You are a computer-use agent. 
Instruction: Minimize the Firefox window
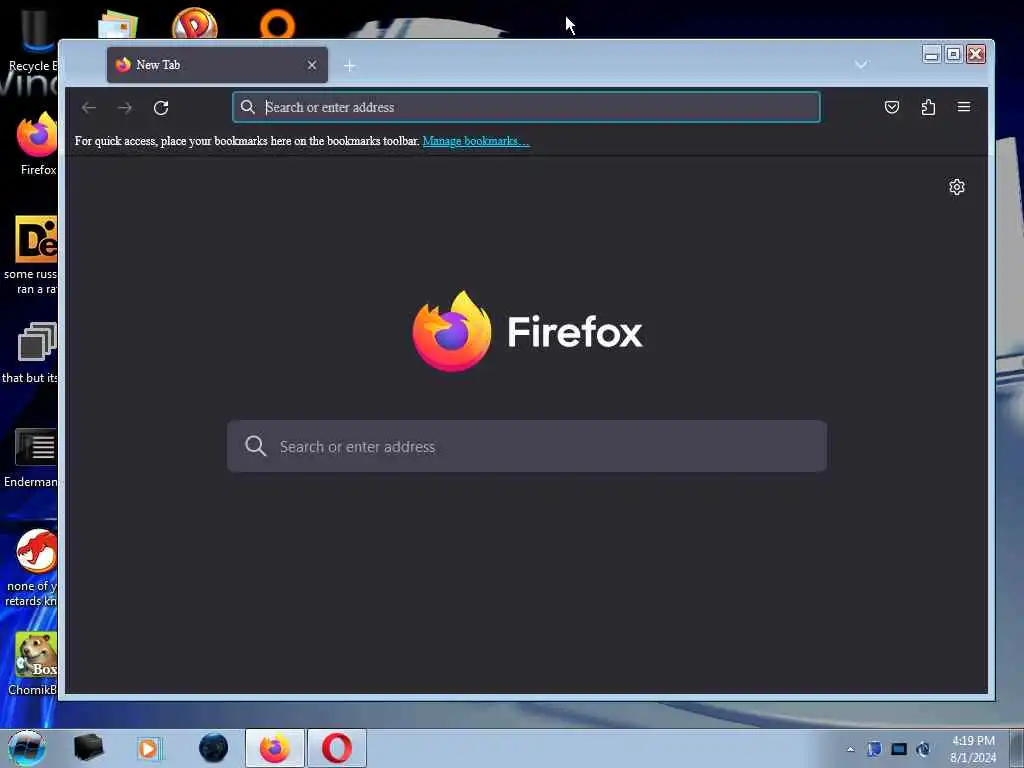coord(932,54)
